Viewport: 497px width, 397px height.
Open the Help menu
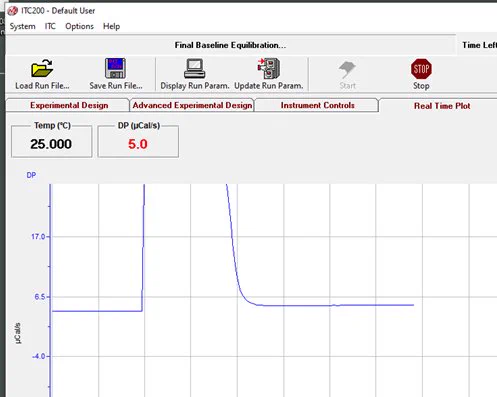(x=111, y=26)
